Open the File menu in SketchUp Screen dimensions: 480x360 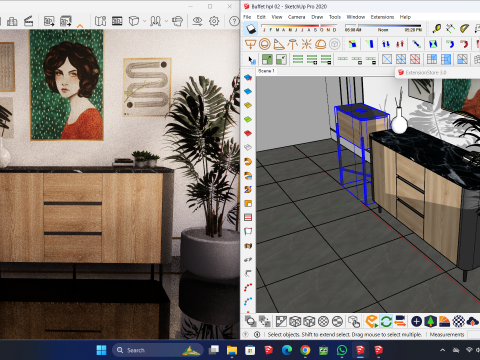[247, 17]
